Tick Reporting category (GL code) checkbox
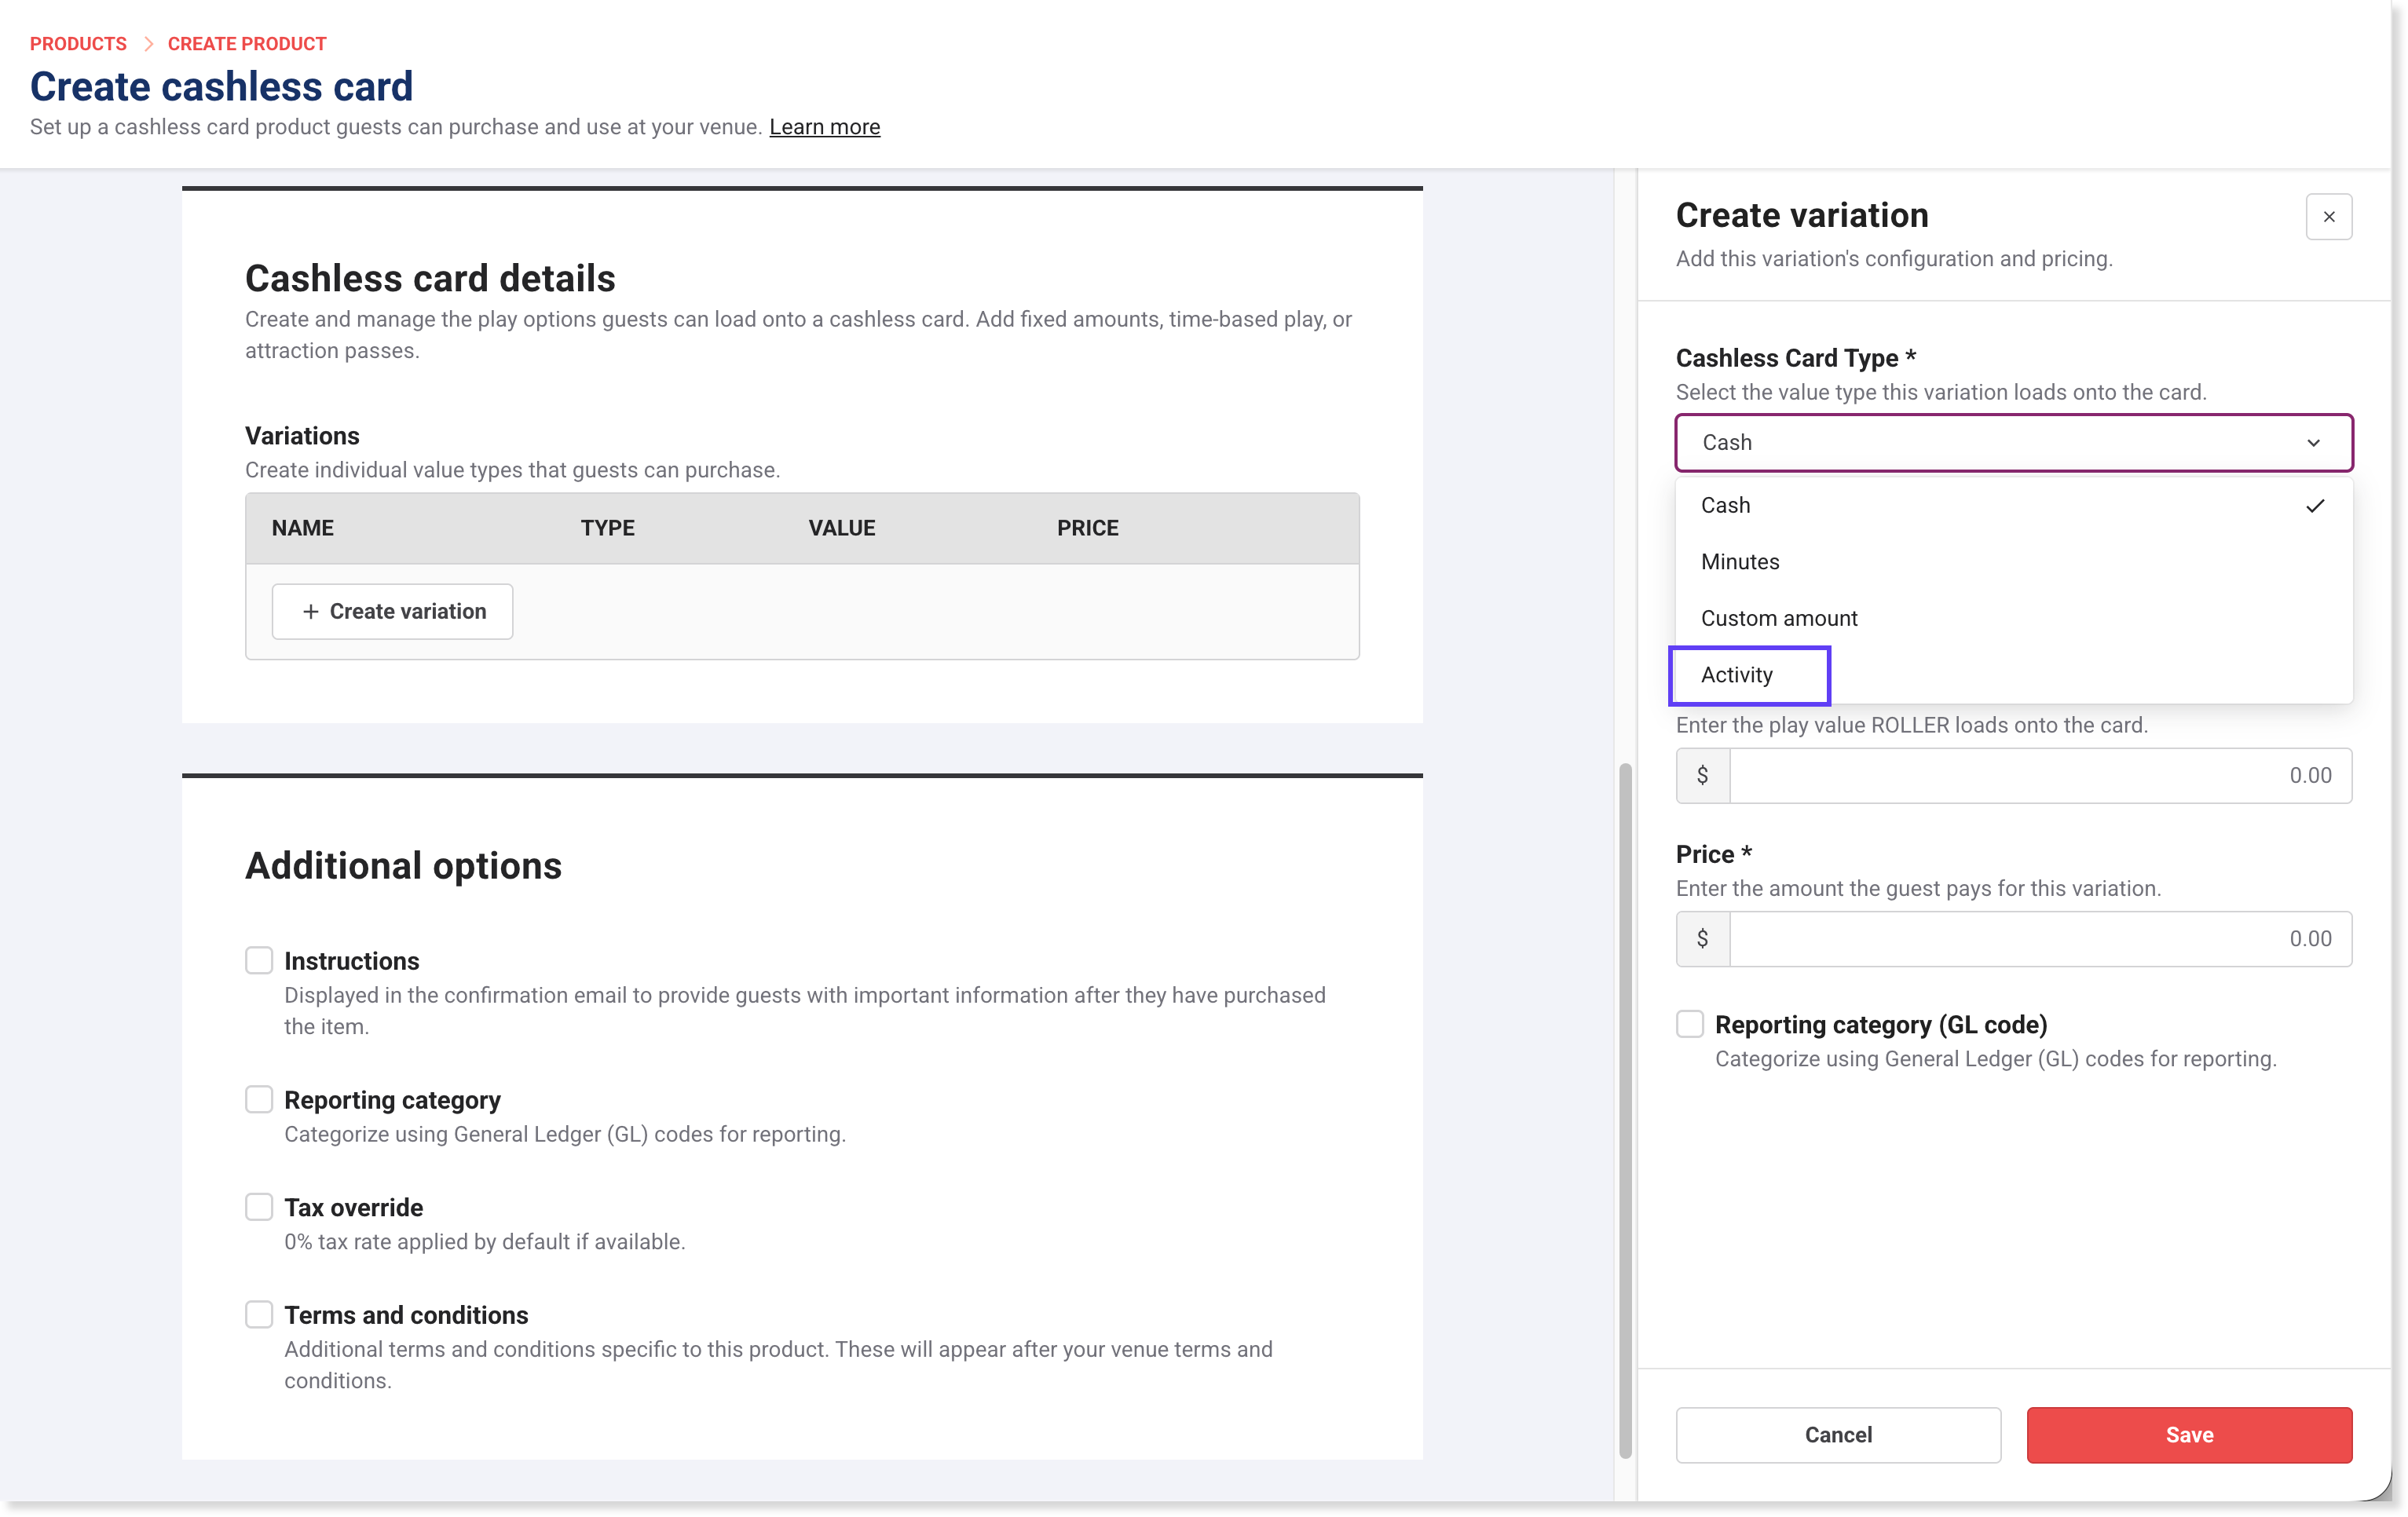Screen dimensions: 2408x1517 1689,1024
